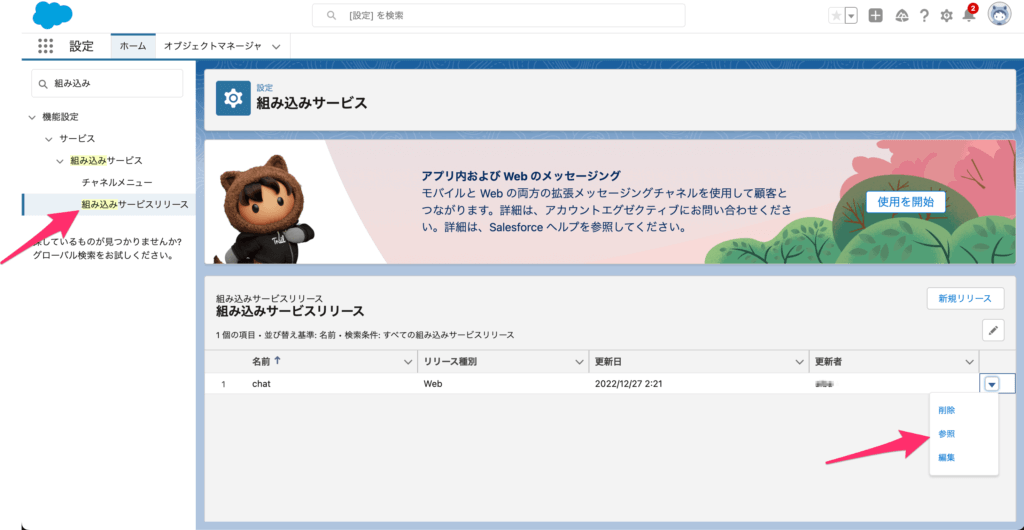Image resolution: width=1024 pixels, height=530 pixels.
Task: Open the user profile avatar
Action: point(999,15)
